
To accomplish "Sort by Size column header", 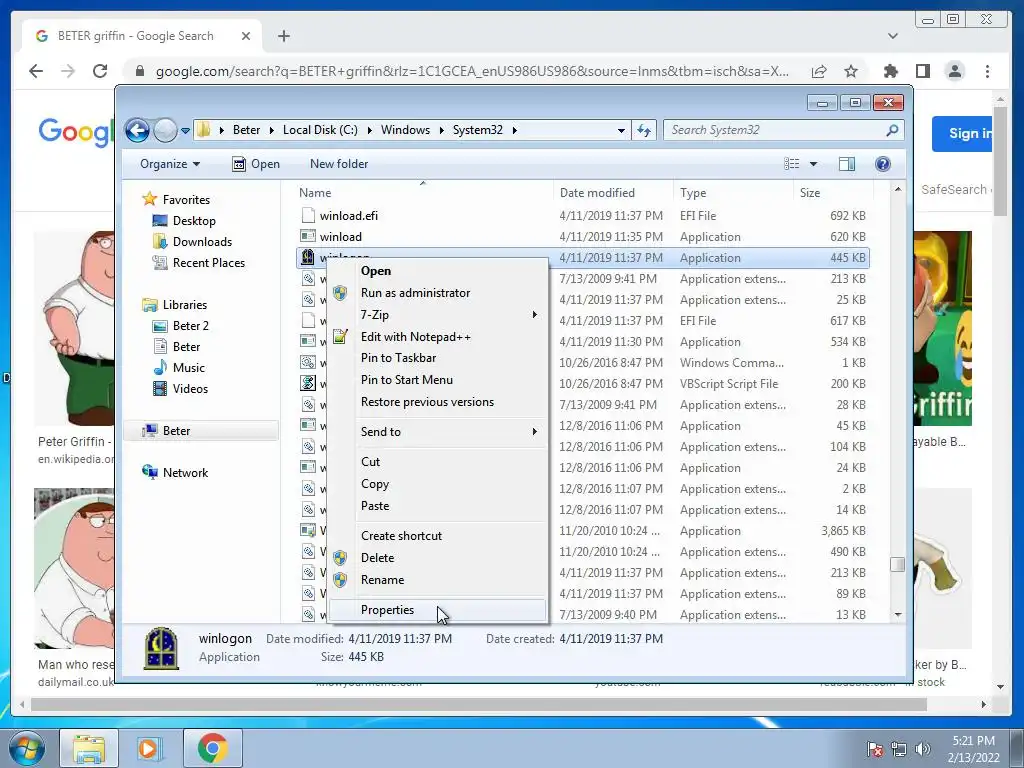I will pos(810,193).
